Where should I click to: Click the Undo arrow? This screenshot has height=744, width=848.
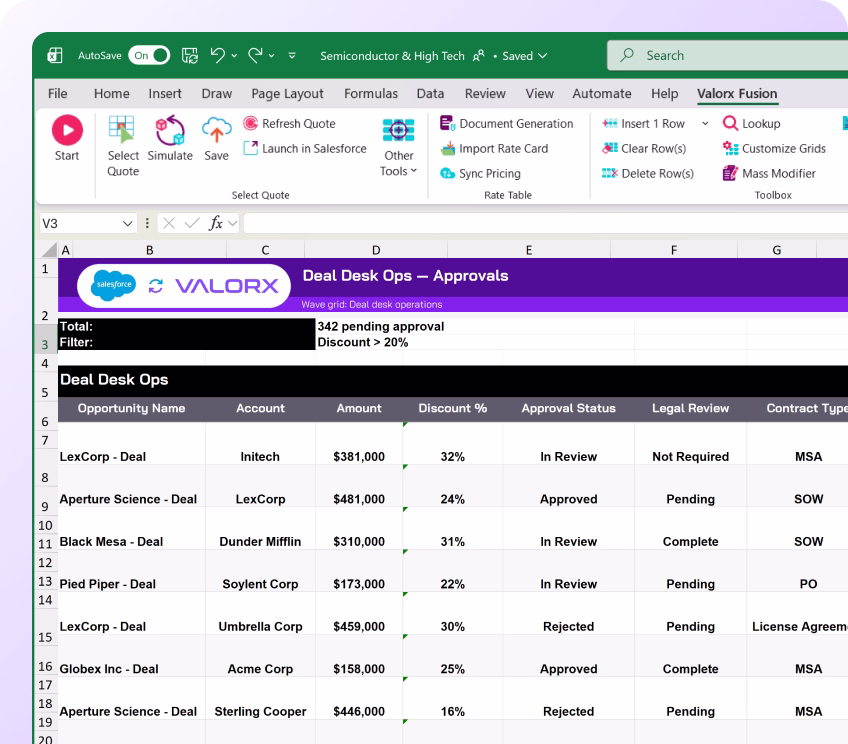217,55
